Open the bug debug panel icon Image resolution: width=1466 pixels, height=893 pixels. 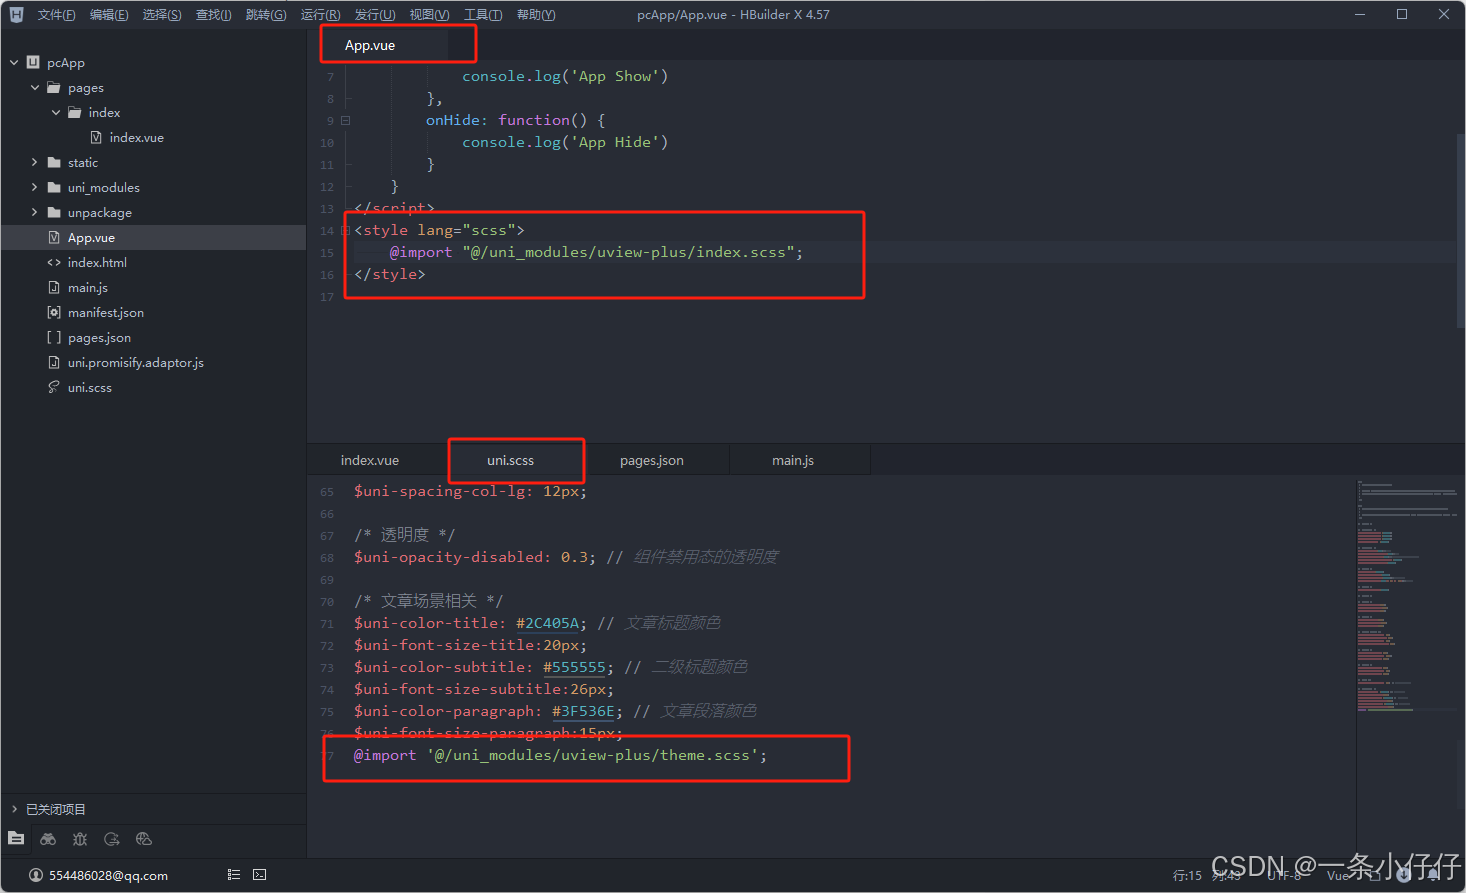[80, 839]
